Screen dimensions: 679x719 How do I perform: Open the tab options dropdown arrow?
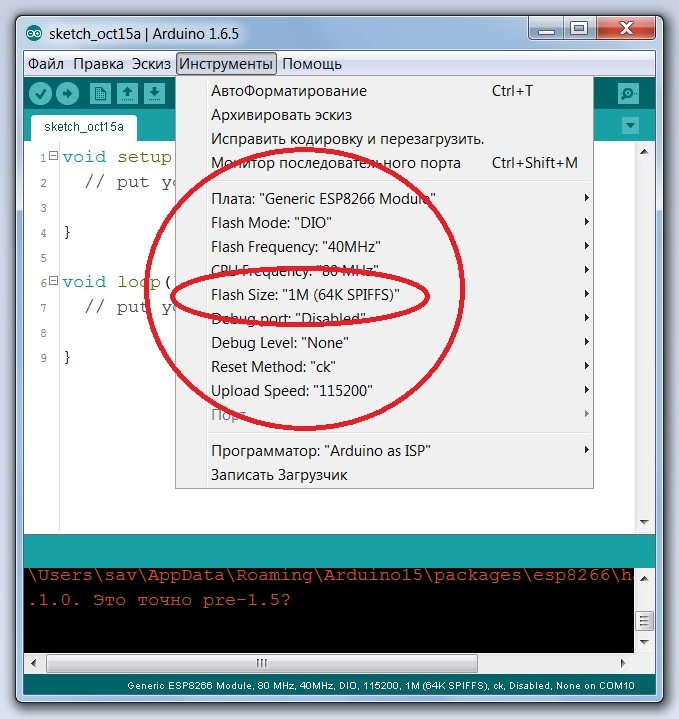630,125
